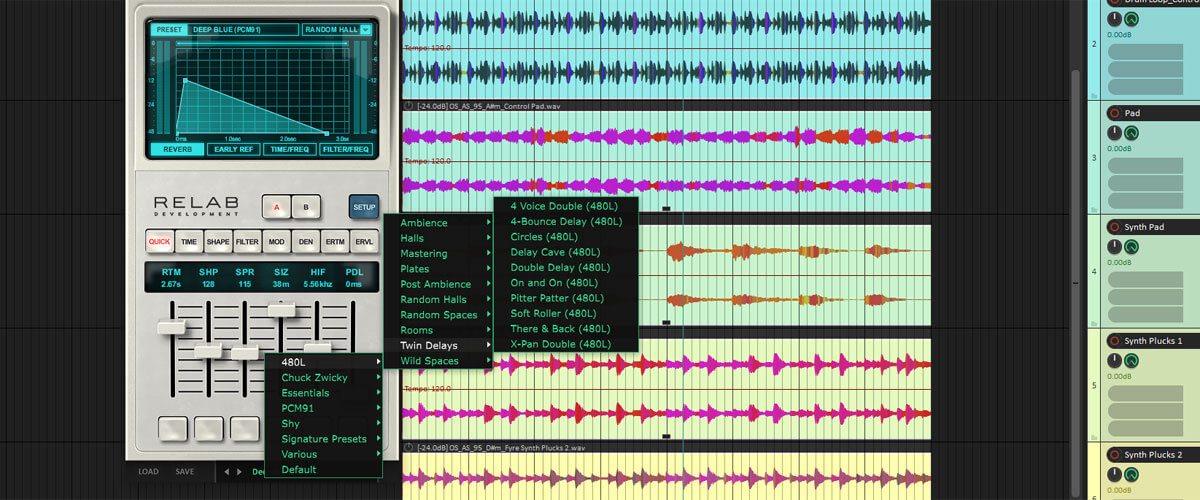Click the LOAD button
This screenshot has width=1200, height=500.
(148, 472)
